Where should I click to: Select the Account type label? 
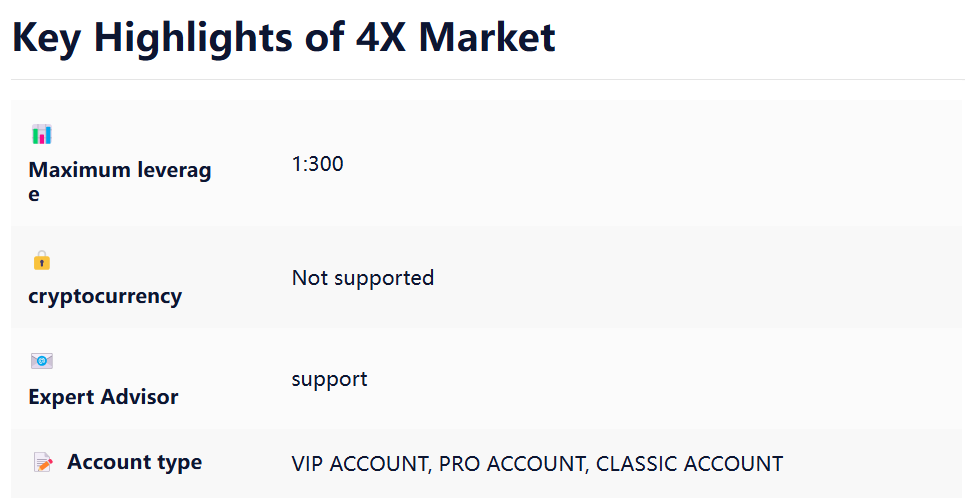tap(134, 462)
